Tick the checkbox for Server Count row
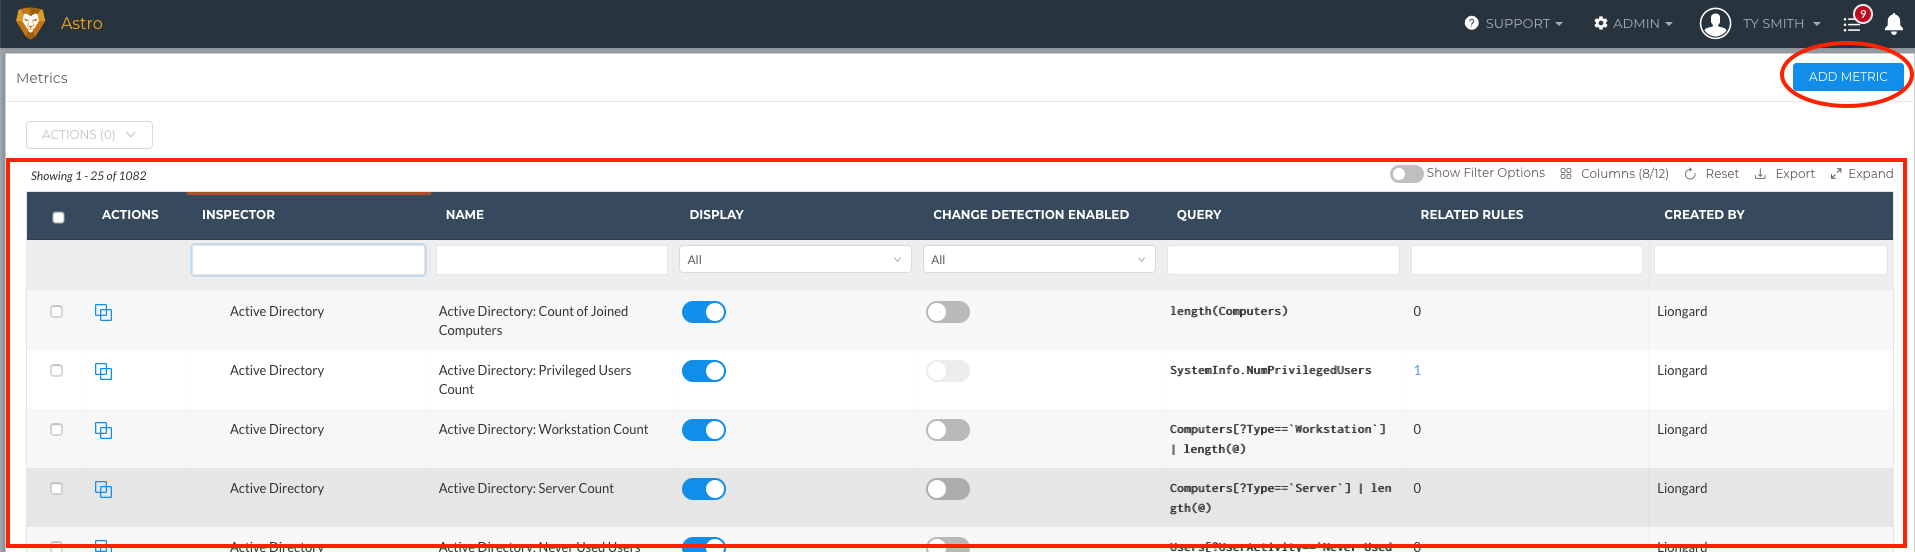The width and height of the screenshot is (1915, 552). coord(56,488)
